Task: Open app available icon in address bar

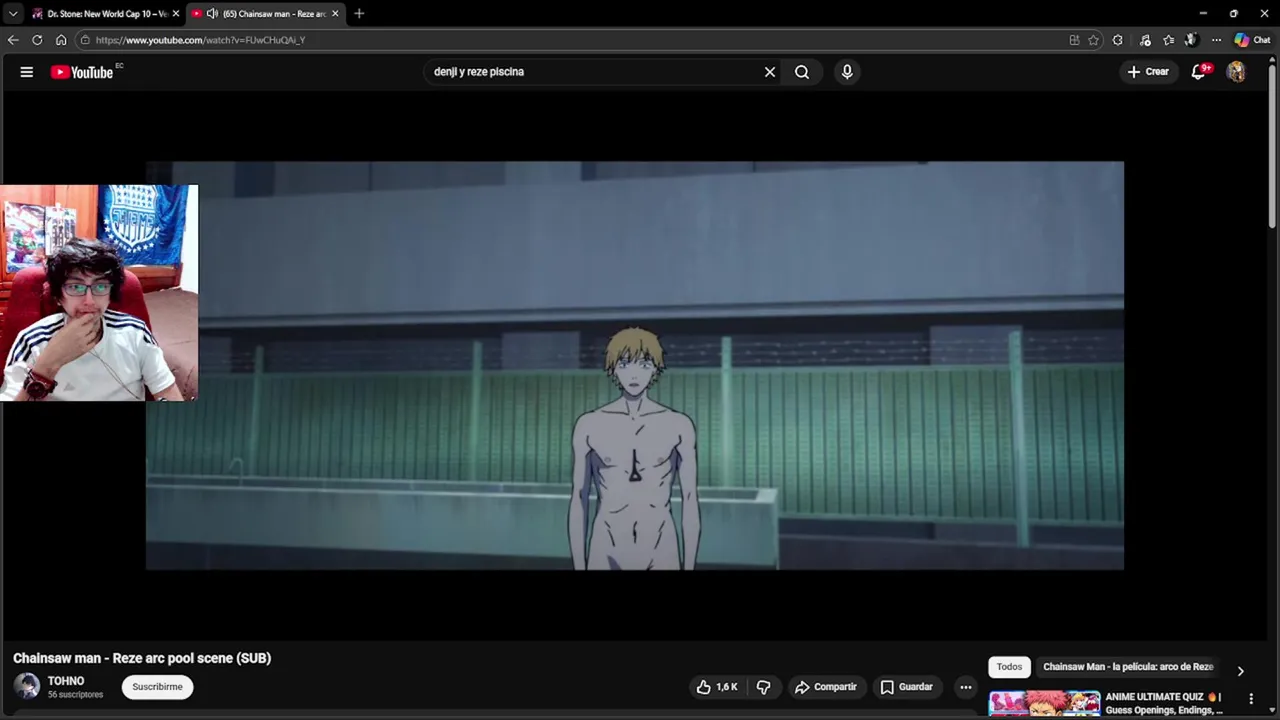Action: tap(1074, 40)
